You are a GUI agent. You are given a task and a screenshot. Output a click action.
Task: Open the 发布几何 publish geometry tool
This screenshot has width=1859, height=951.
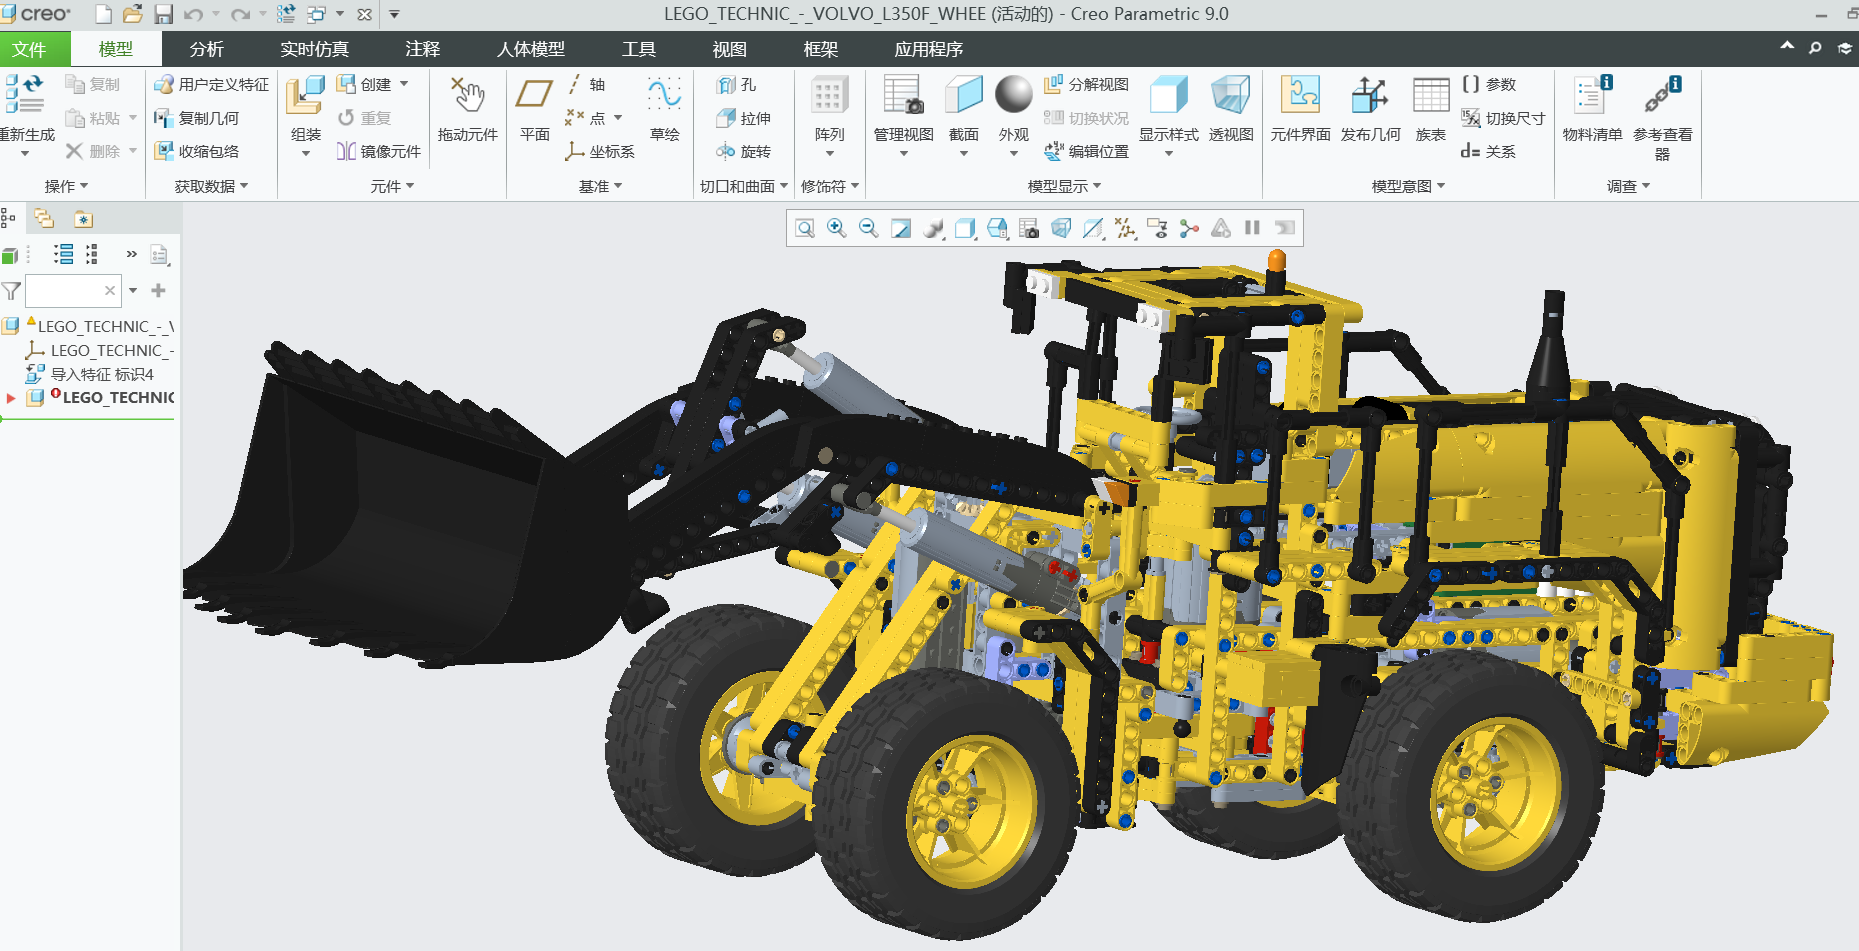(x=1370, y=110)
